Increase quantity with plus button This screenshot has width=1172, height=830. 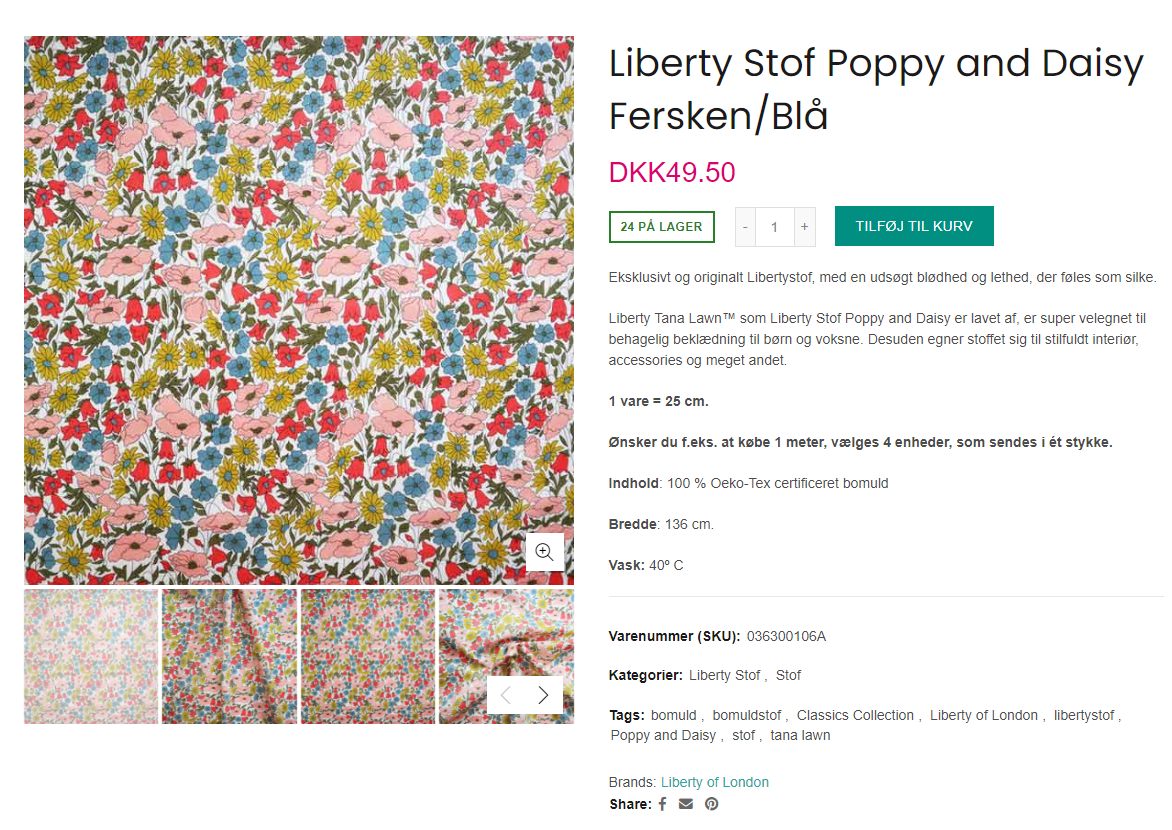(x=805, y=227)
